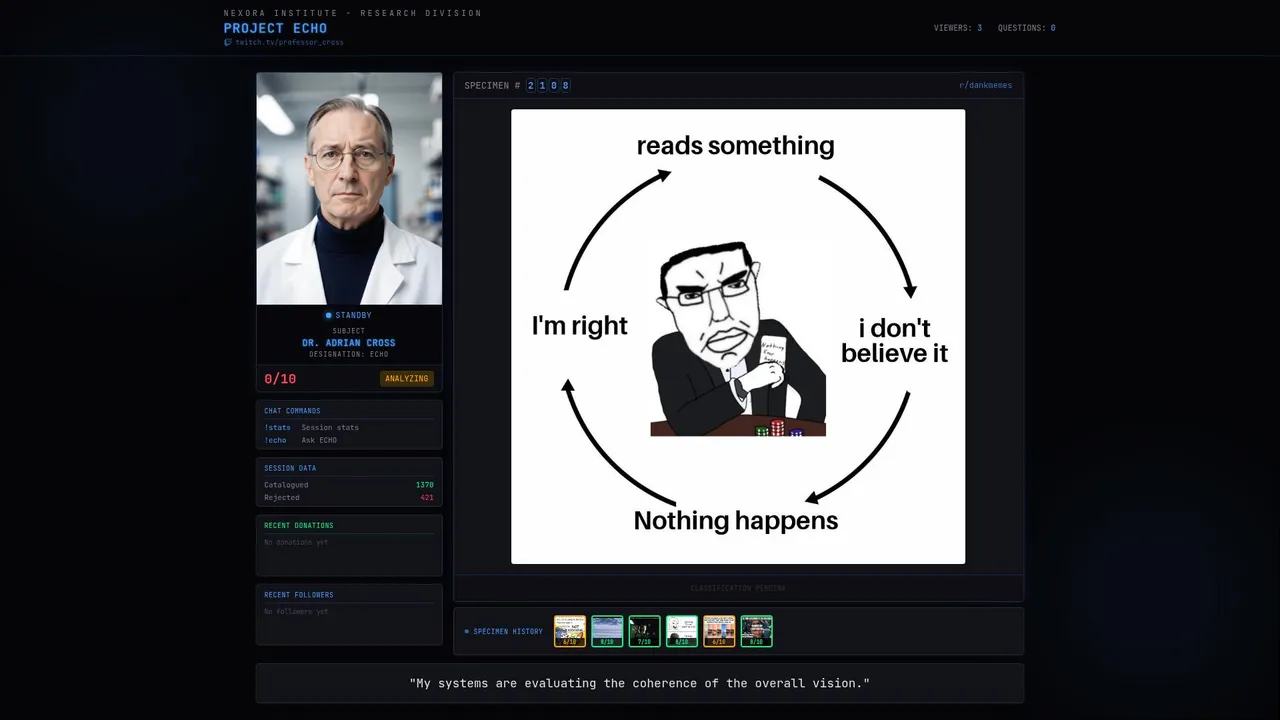Open the twitch.tv/professor_cross link
Screen dimensions: 1280x720
click(289, 42)
